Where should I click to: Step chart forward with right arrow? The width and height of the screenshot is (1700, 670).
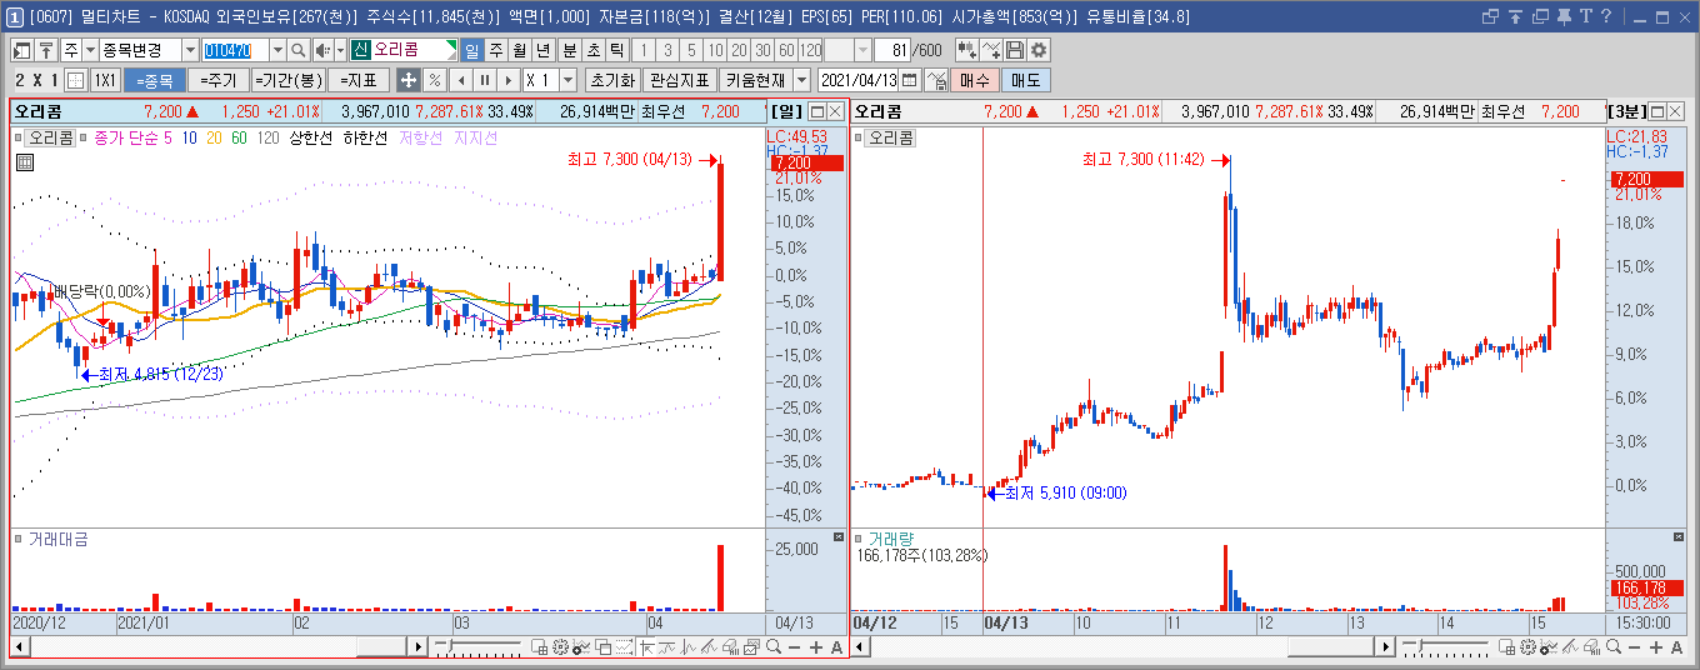(x=509, y=80)
